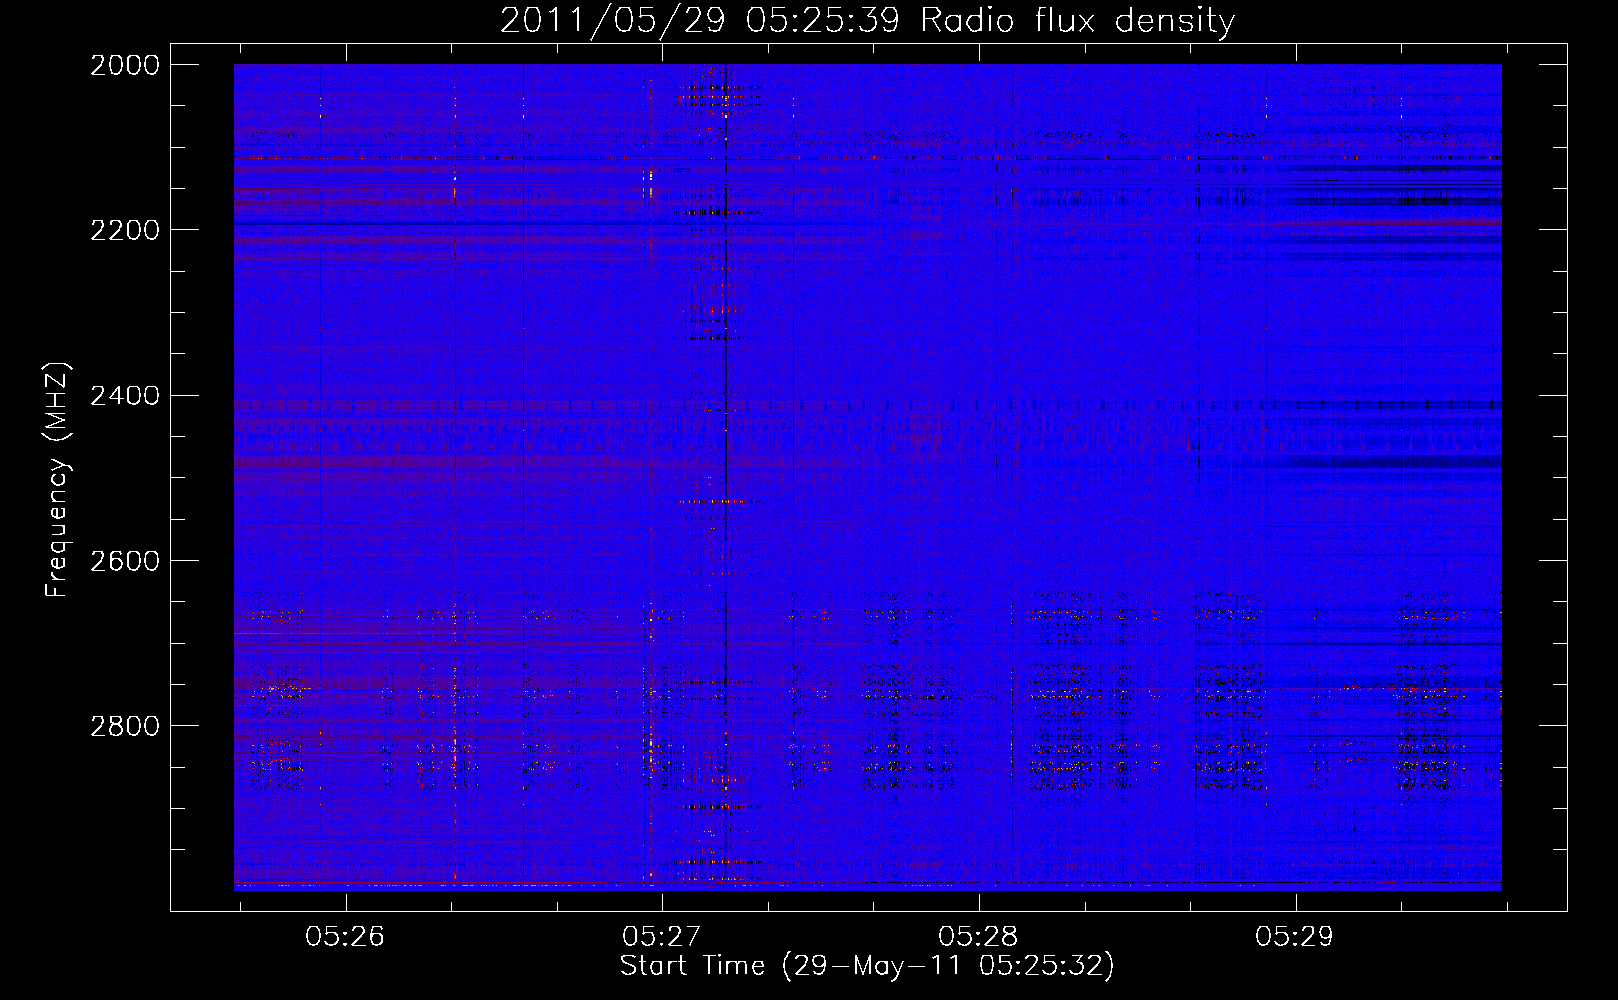Select the 2200 frequency tick label
Screen dimensions: 1618x1000
click(x=125, y=230)
